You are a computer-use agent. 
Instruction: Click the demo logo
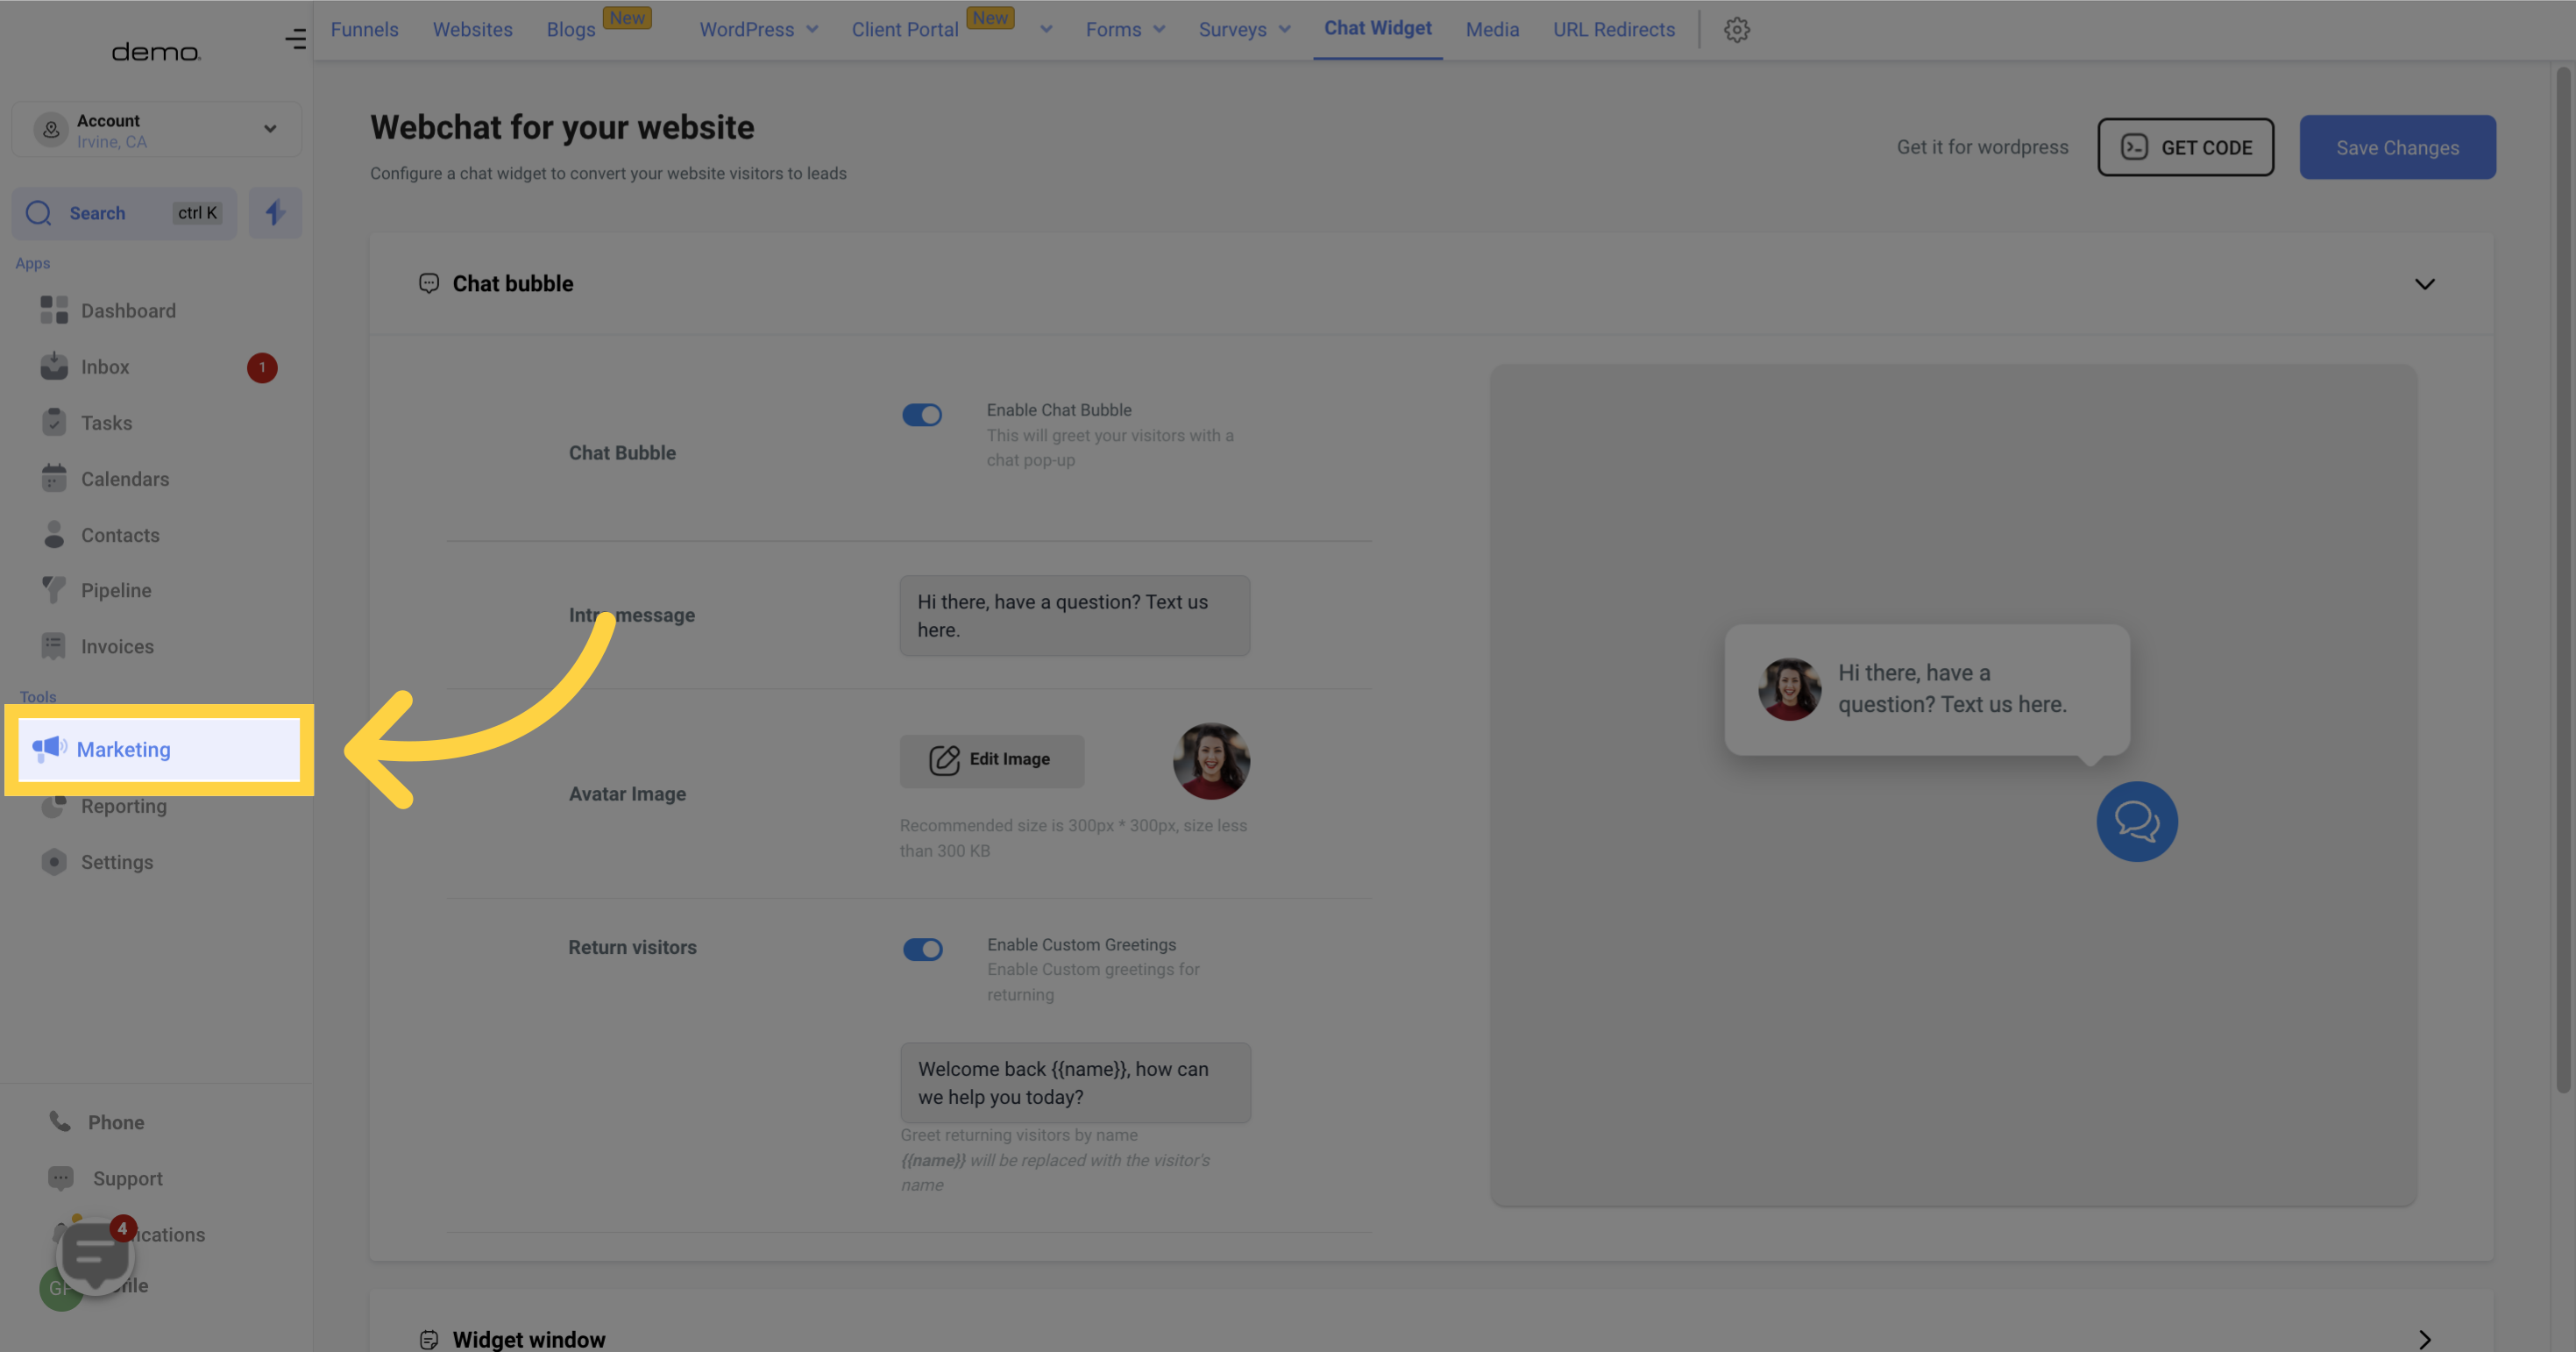pos(156,52)
